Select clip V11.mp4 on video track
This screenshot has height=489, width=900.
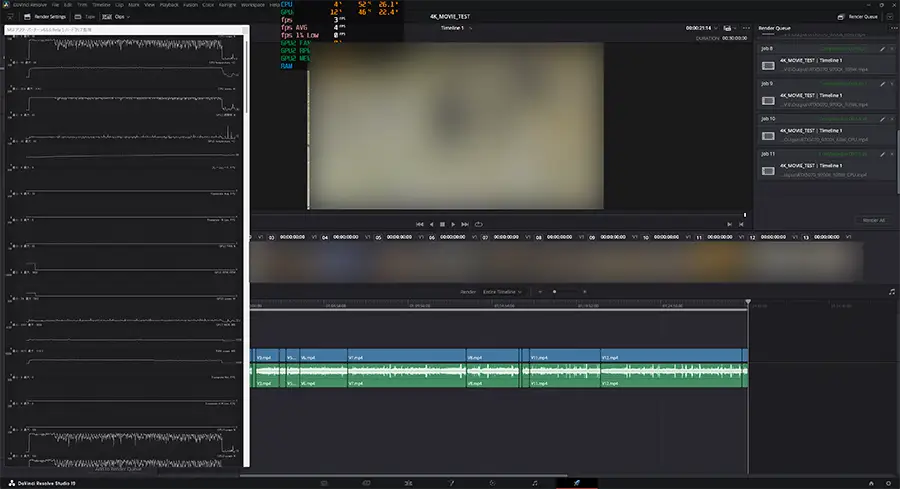tap(565, 356)
